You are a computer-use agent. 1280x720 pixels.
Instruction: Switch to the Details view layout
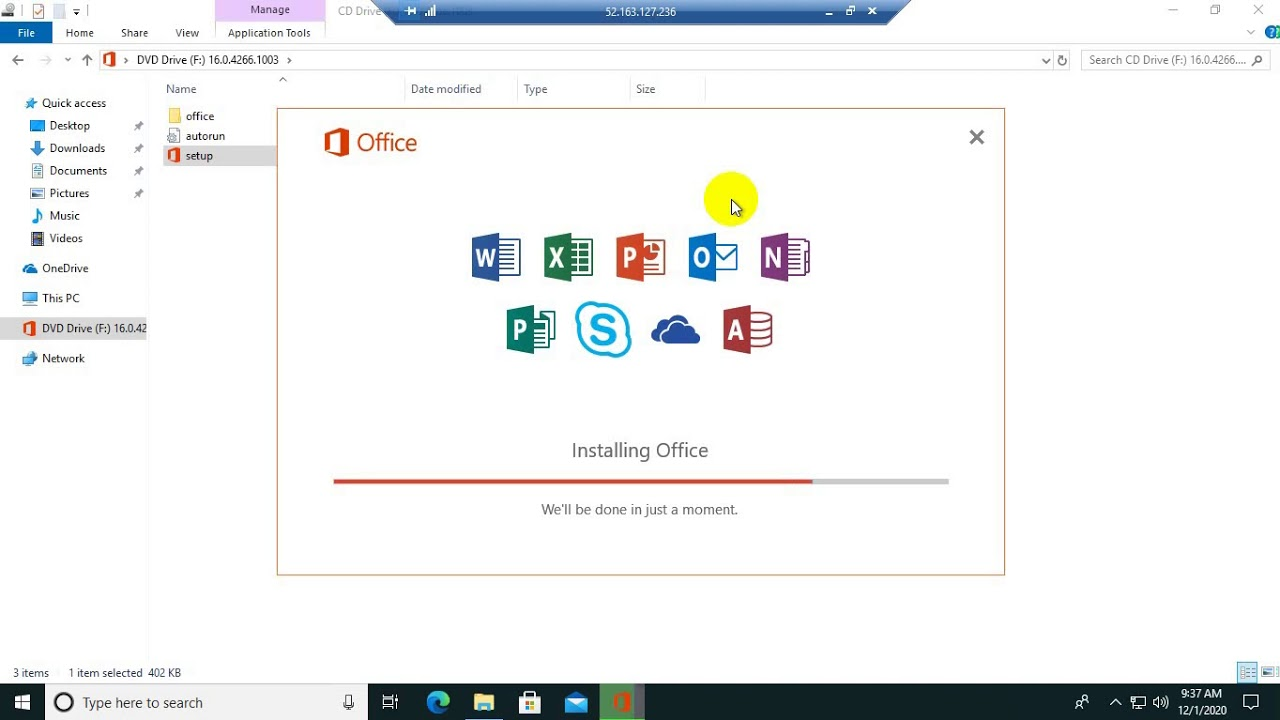click(1247, 672)
